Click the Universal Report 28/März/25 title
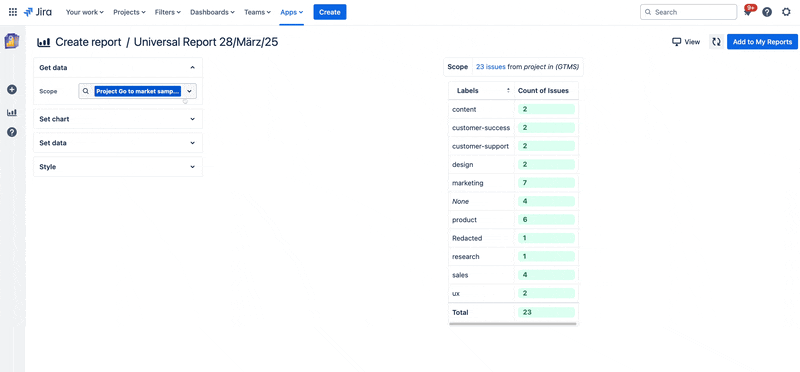The image size is (800, 372). pos(206,42)
